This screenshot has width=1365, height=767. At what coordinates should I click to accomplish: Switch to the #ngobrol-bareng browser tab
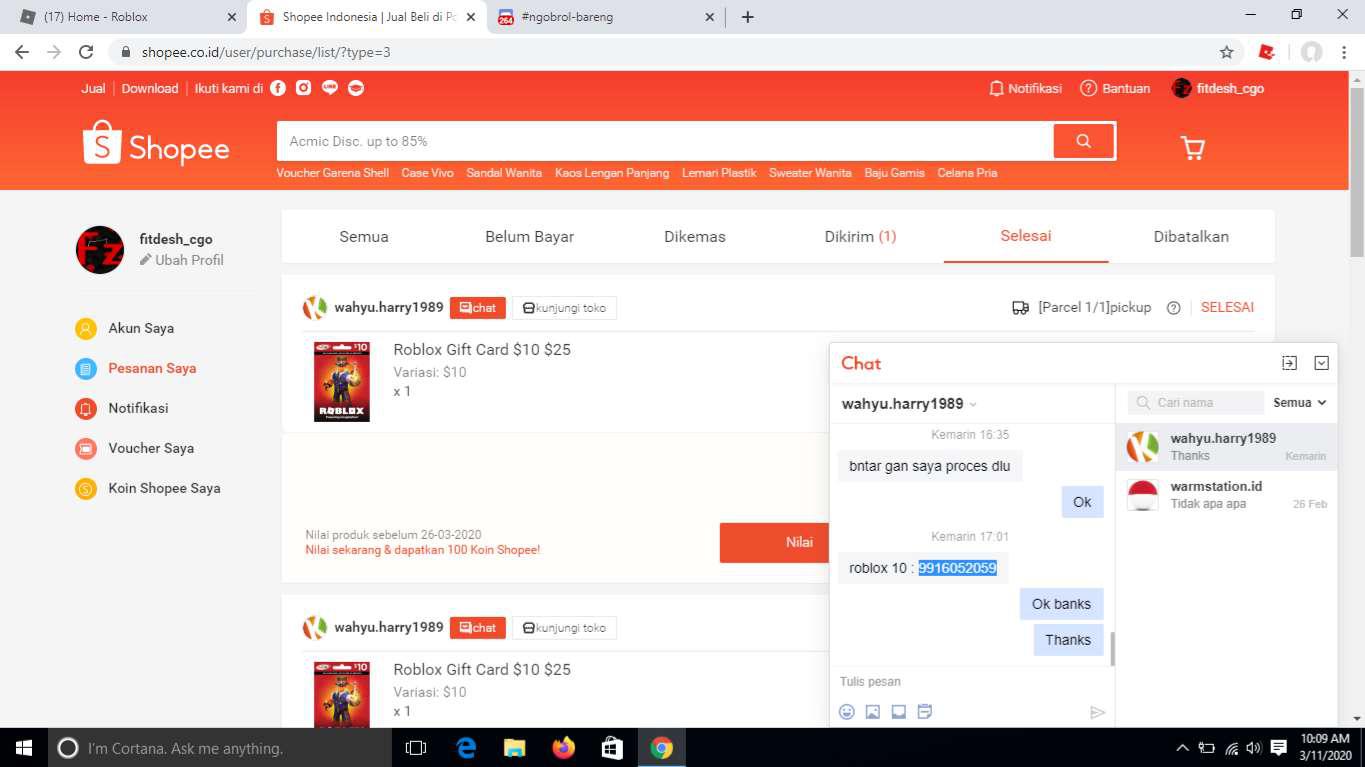[605, 17]
